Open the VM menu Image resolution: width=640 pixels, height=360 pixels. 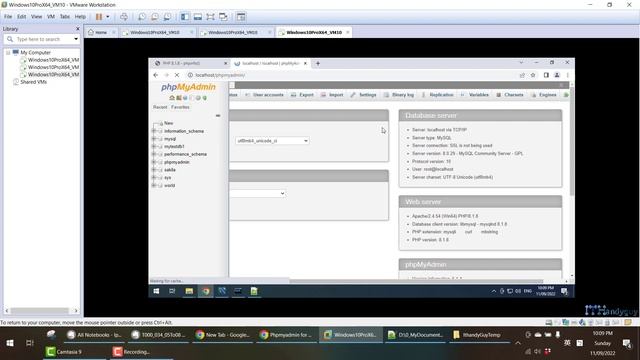pos(51,17)
